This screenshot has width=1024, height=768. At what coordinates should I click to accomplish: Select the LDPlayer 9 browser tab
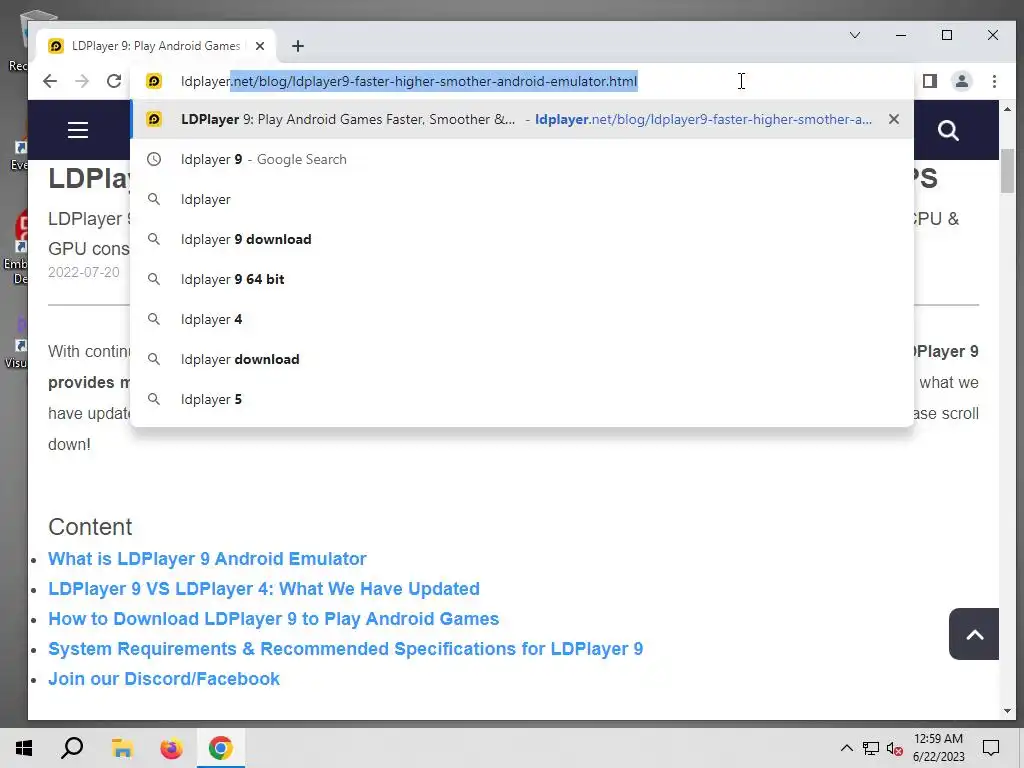coord(155,46)
